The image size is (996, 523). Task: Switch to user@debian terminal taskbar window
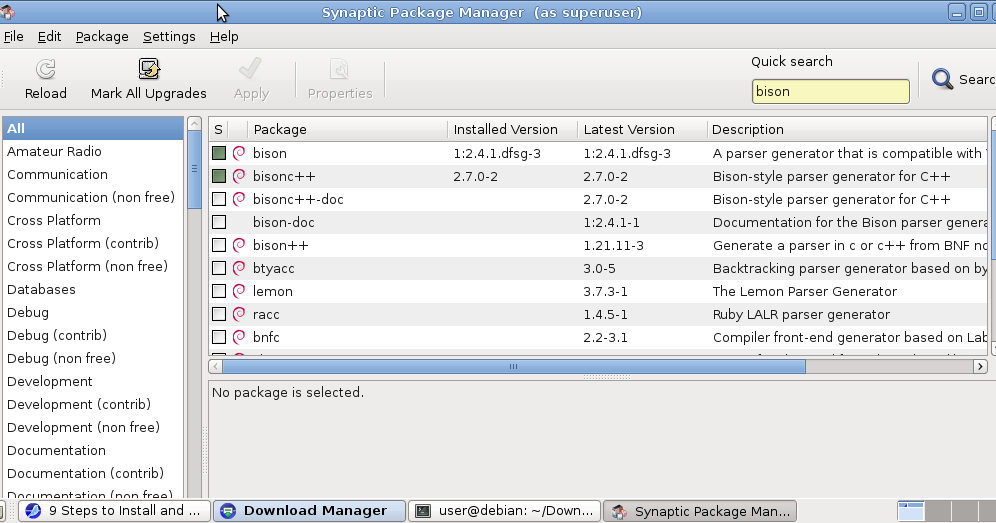504,511
